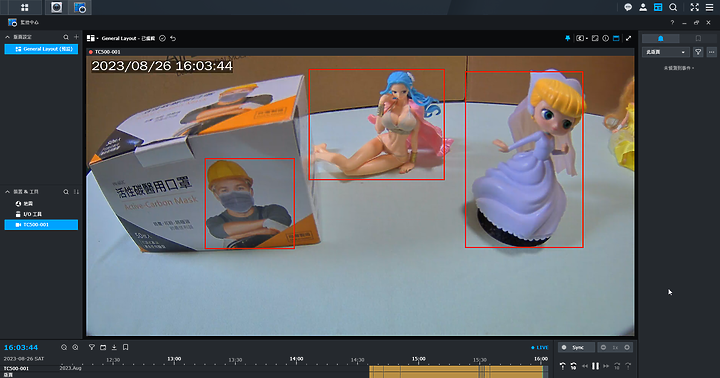
Task: Jump to LIVE view
Action: pyautogui.click(x=540, y=348)
